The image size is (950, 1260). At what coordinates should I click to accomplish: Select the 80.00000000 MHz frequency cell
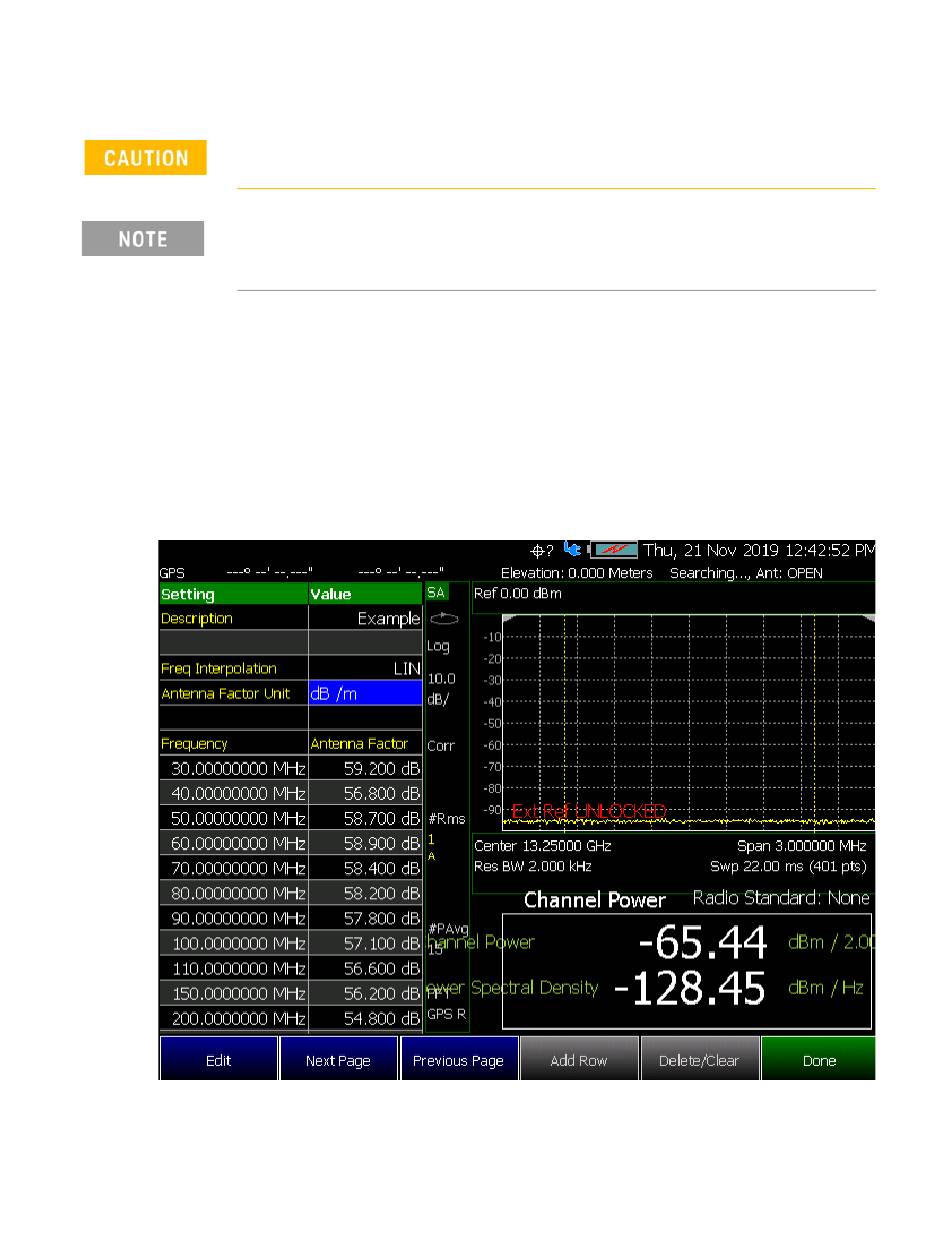(234, 893)
